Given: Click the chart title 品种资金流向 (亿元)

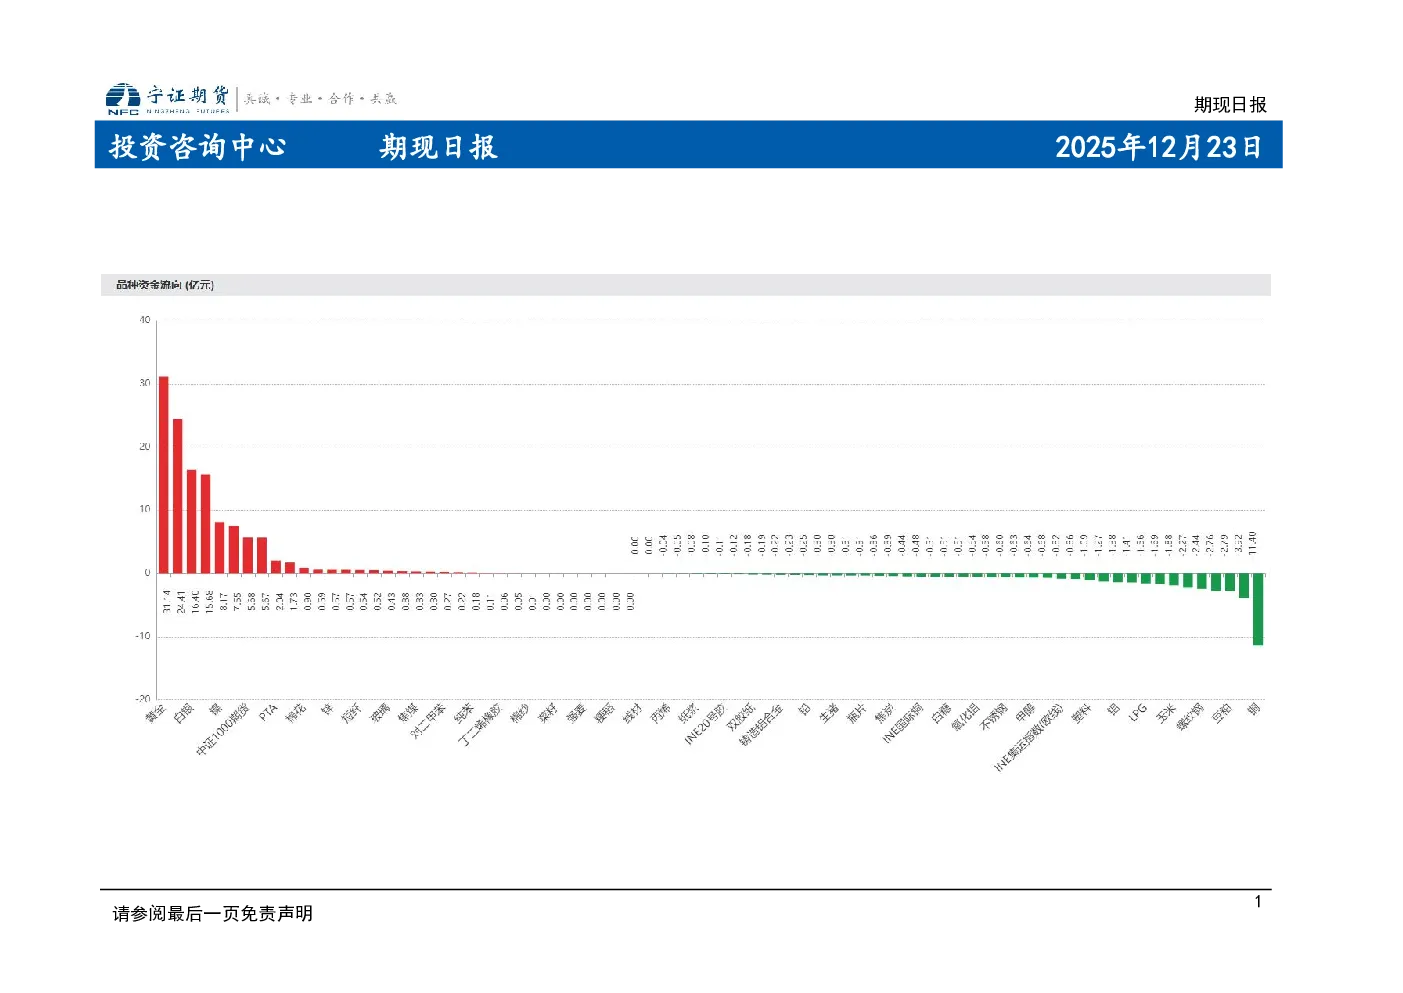Looking at the screenshot, I should tap(165, 285).
